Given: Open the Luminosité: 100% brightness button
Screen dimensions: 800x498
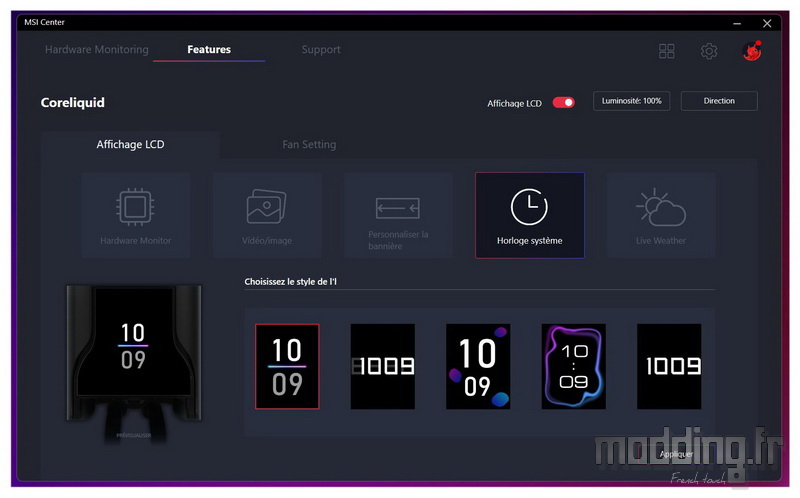Looking at the screenshot, I should [x=632, y=101].
